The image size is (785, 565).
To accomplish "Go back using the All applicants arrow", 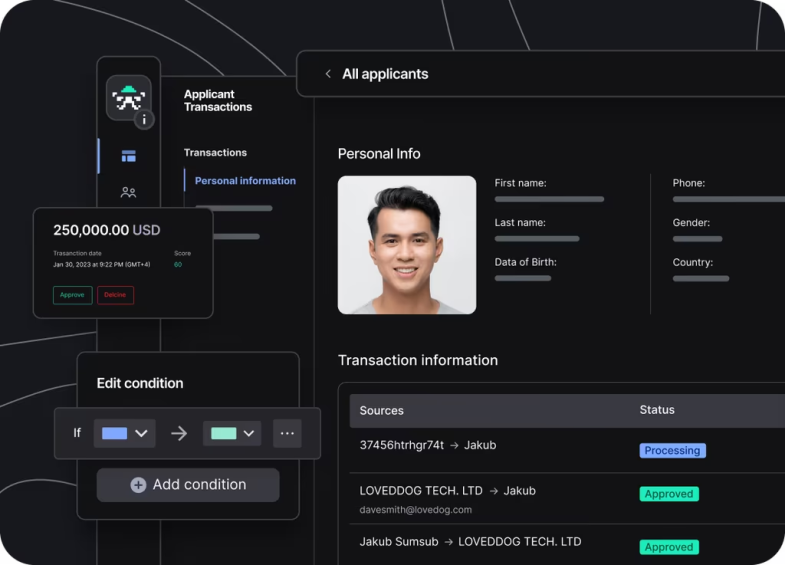I will tap(328, 74).
